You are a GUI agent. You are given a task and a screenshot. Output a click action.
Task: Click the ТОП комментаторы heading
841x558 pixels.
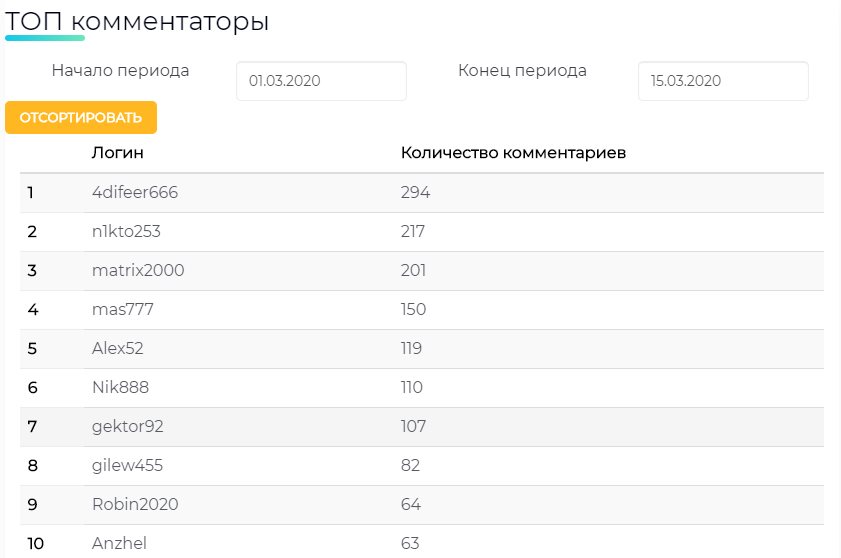[137, 21]
